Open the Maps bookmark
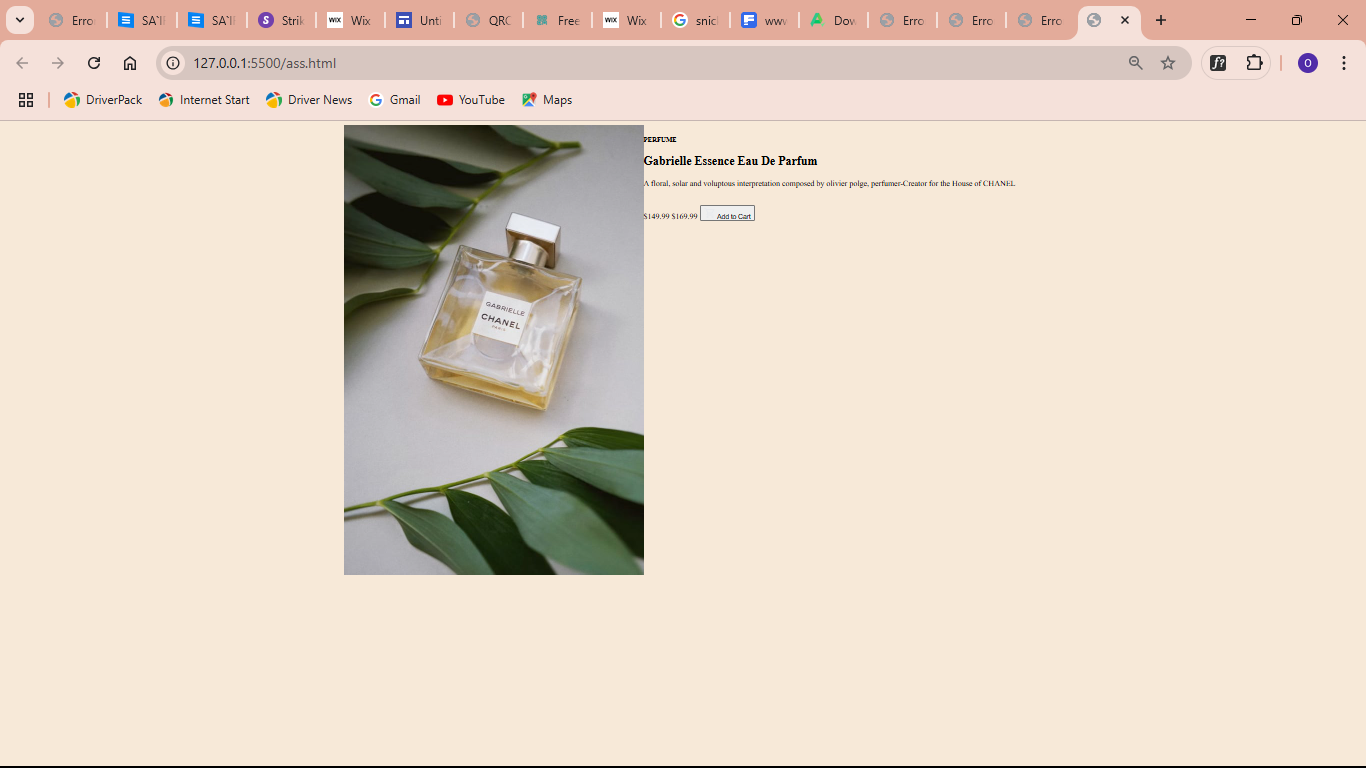This screenshot has height=768, width=1366. tap(547, 100)
